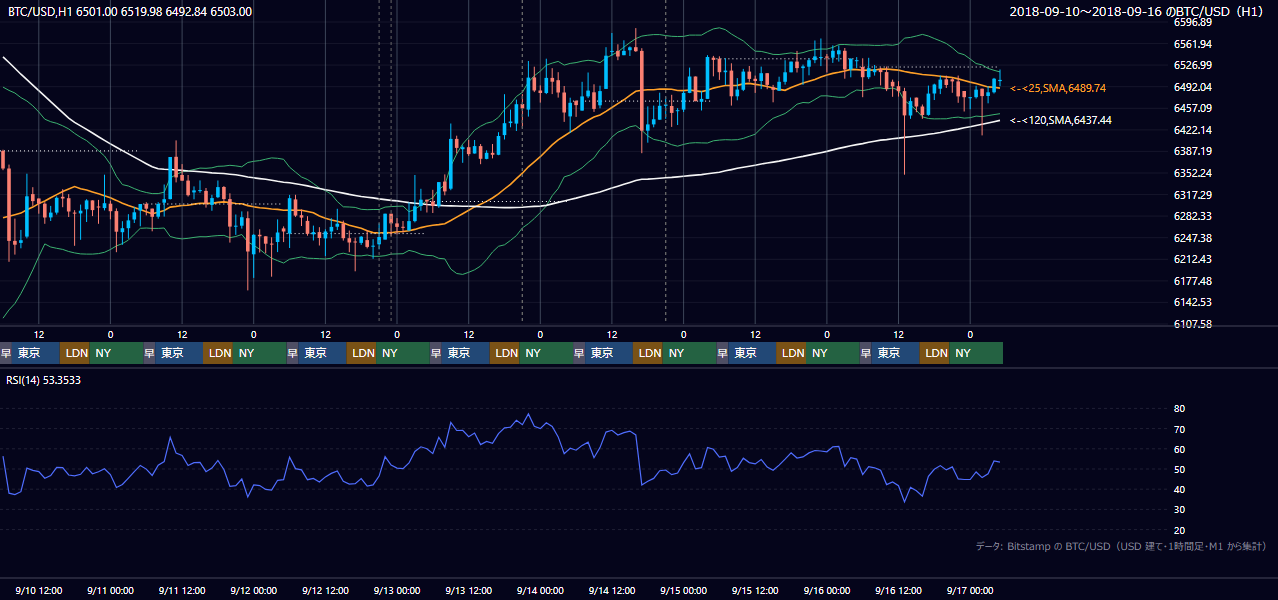Viewport: 1278px width, 600px height.
Task: Click RSI scale value 70
Action: pyautogui.click(x=1179, y=429)
